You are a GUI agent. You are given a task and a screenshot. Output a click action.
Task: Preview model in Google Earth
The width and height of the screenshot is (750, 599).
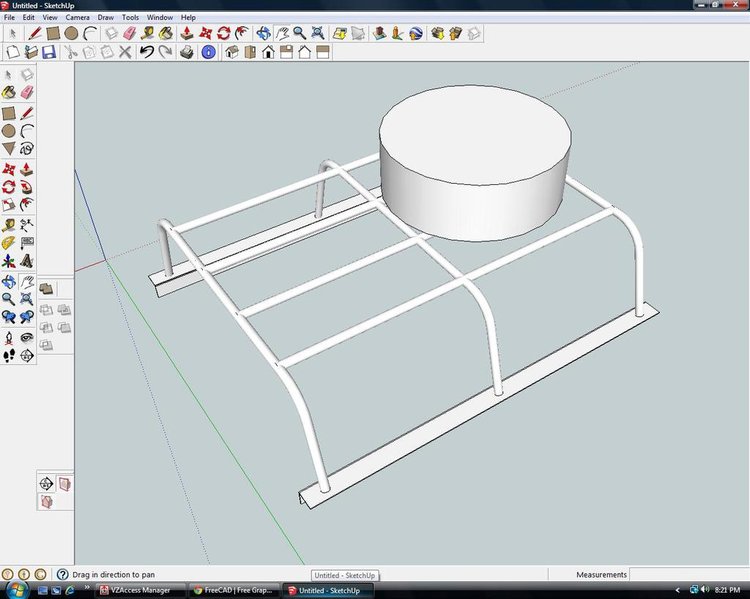click(416, 33)
